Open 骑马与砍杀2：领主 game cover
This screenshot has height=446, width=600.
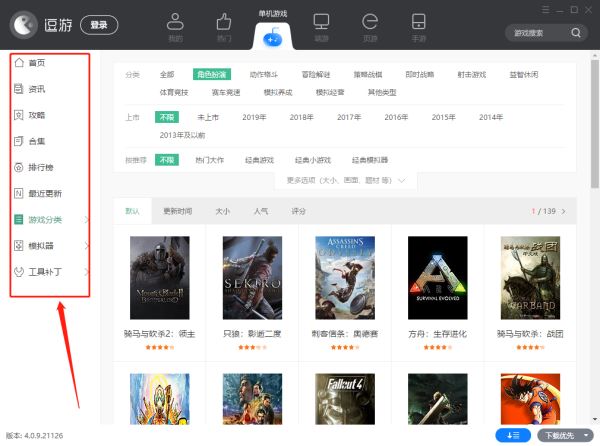tap(160, 278)
